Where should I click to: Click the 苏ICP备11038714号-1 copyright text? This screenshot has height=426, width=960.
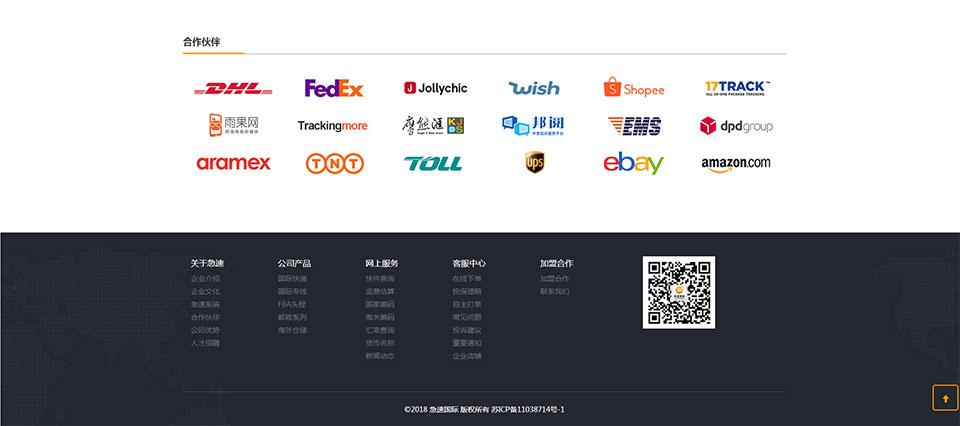coord(528,409)
